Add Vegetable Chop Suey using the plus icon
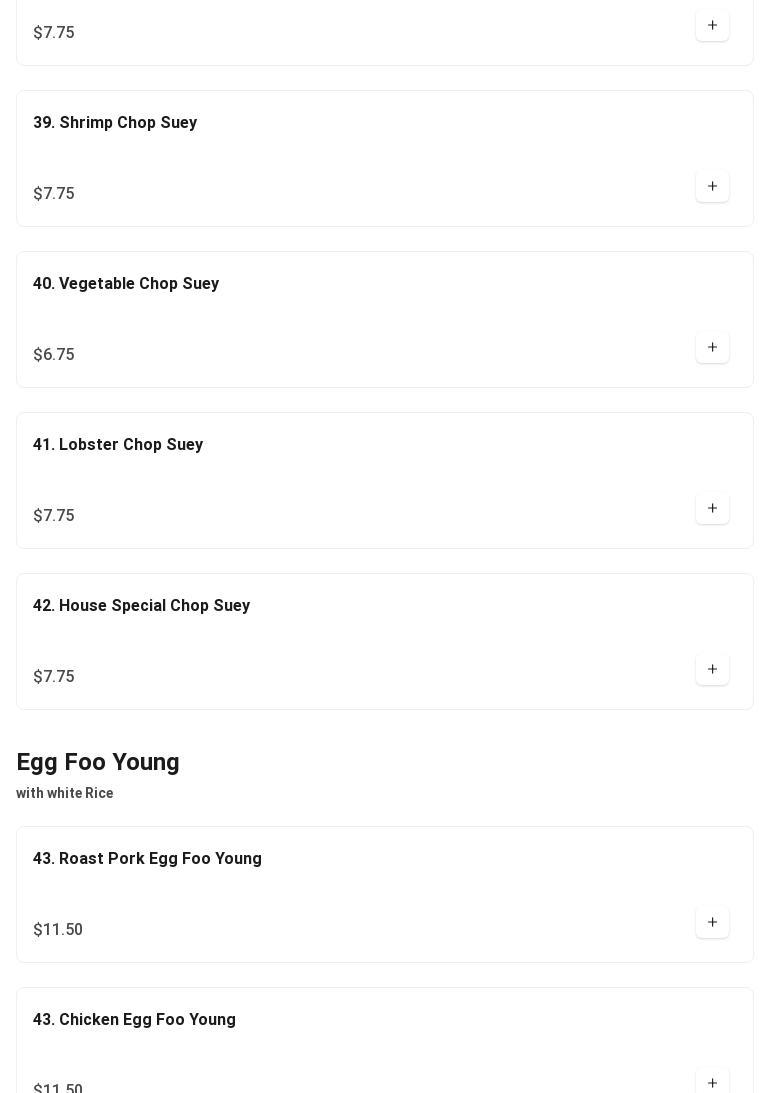Viewport: 770px width, 1093px height. click(712, 347)
